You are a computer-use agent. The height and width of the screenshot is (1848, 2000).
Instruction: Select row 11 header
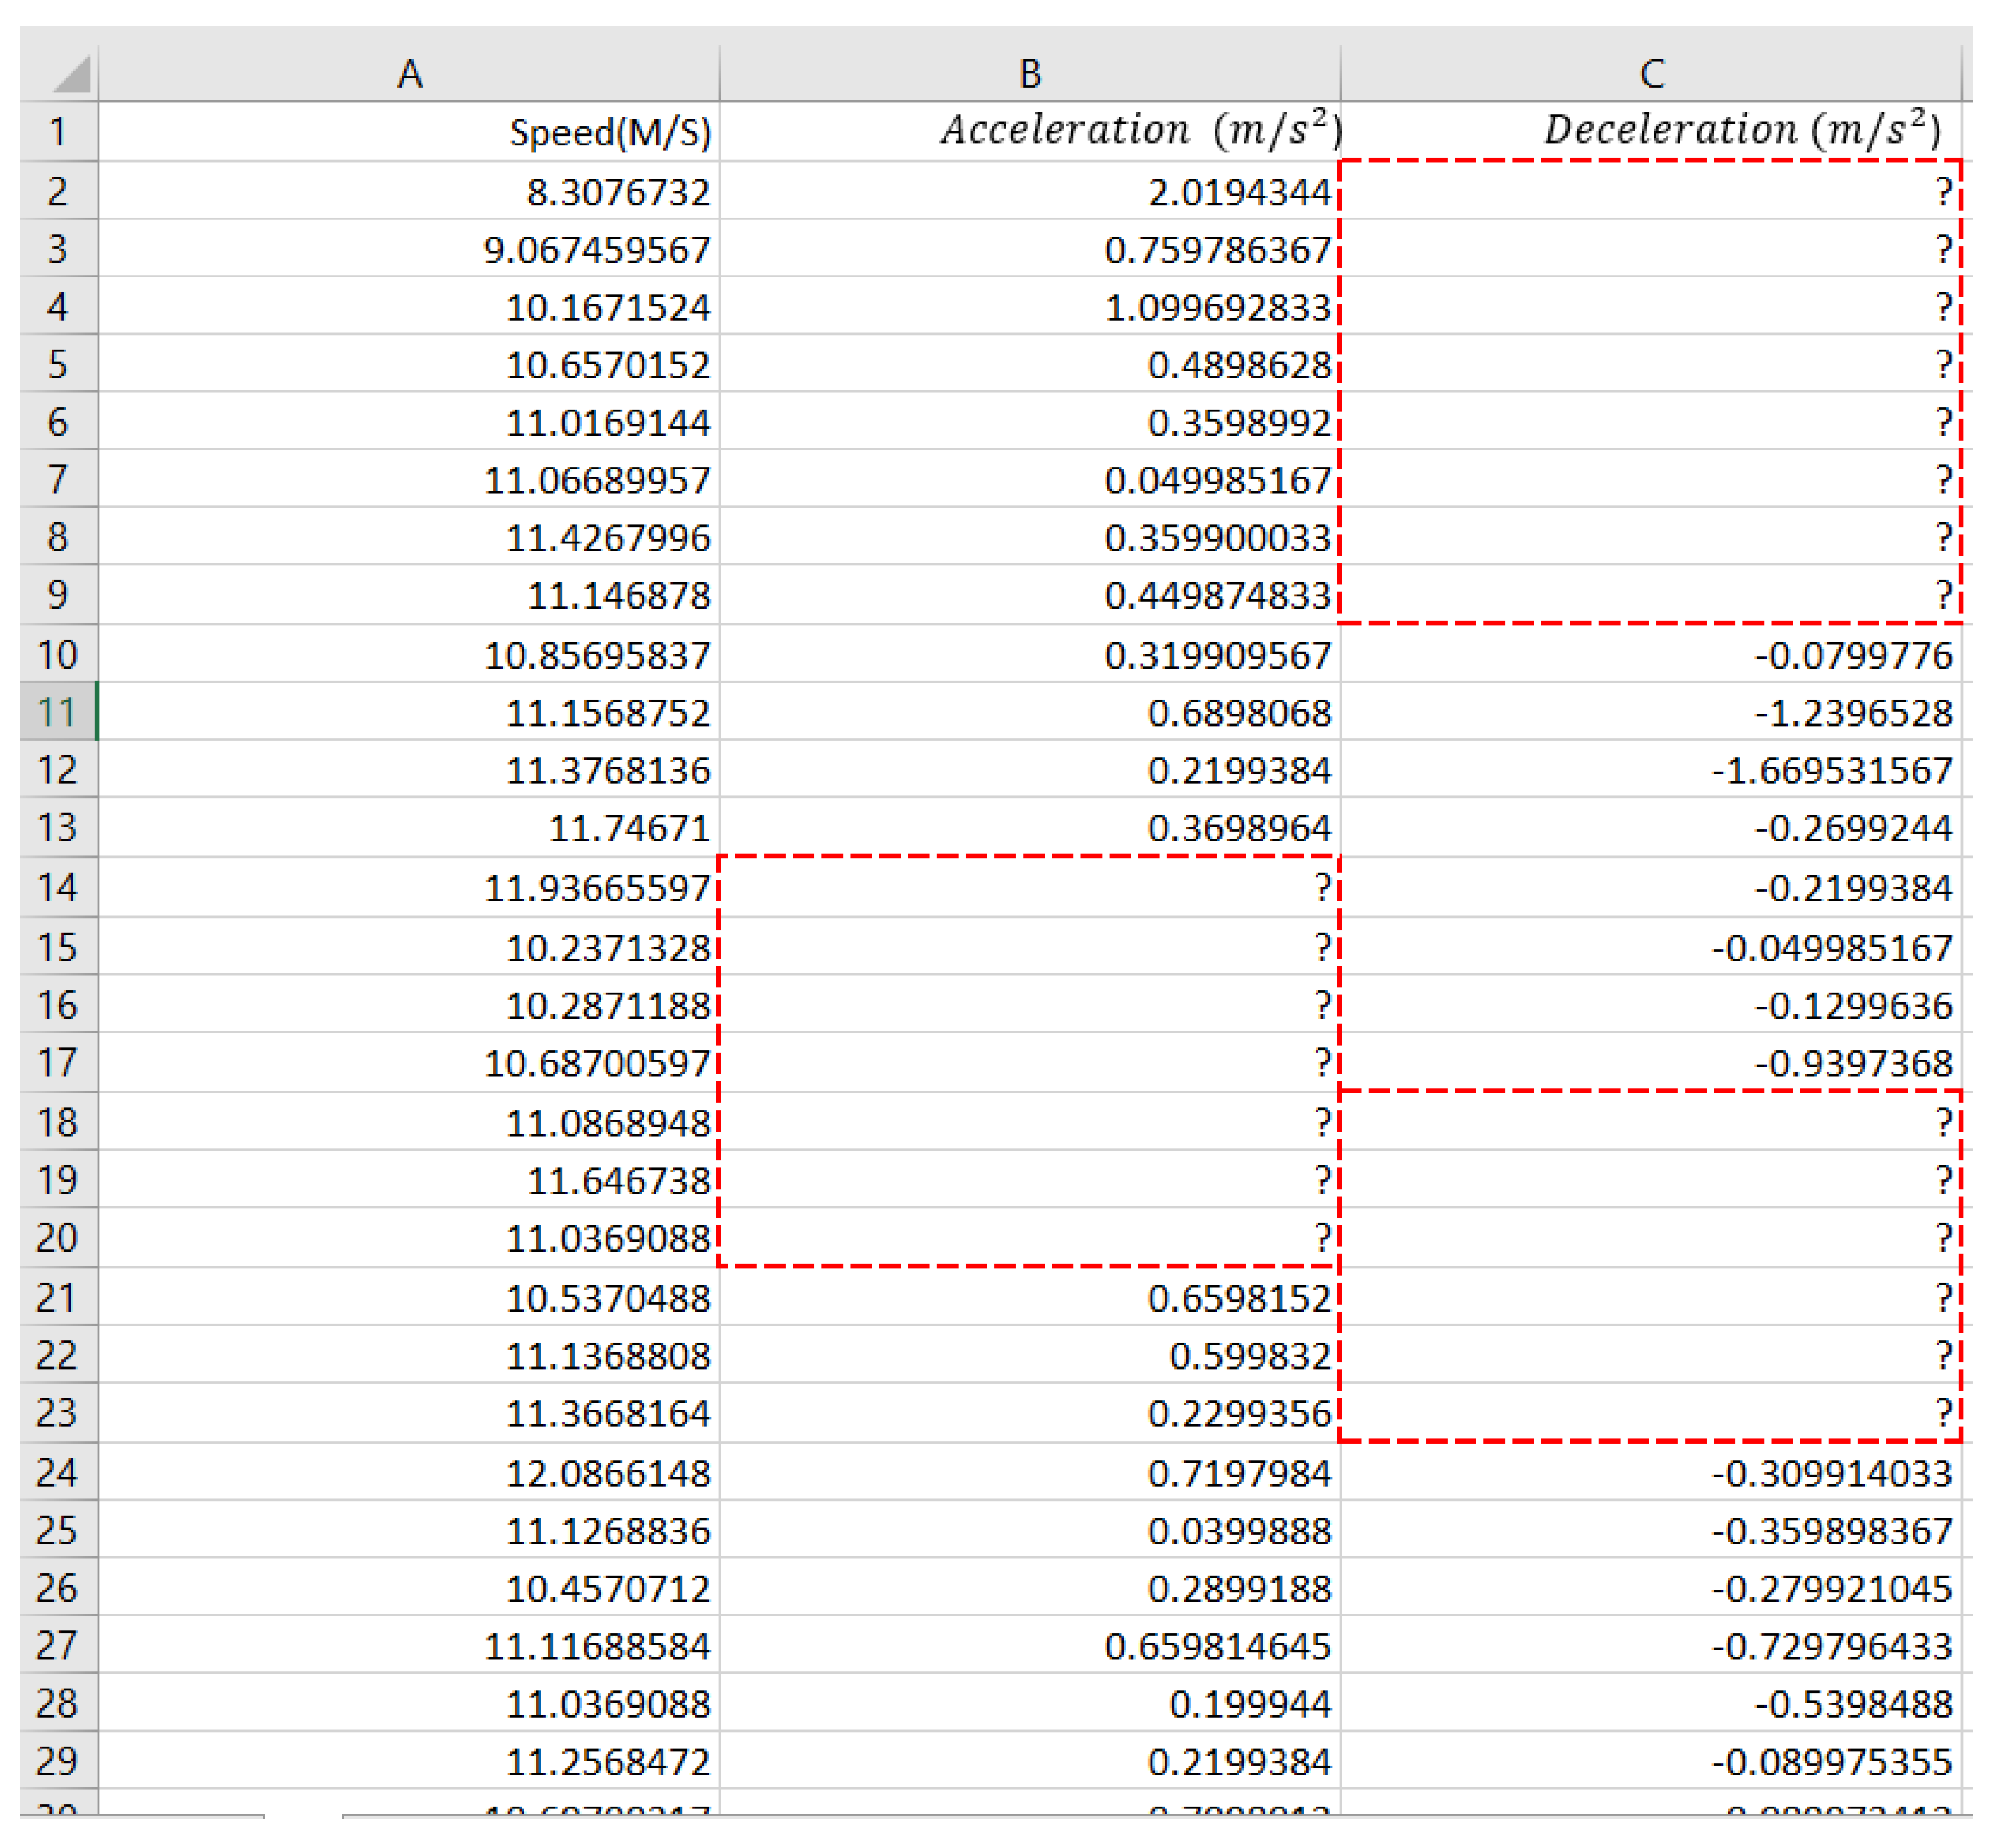click(x=58, y=713)
